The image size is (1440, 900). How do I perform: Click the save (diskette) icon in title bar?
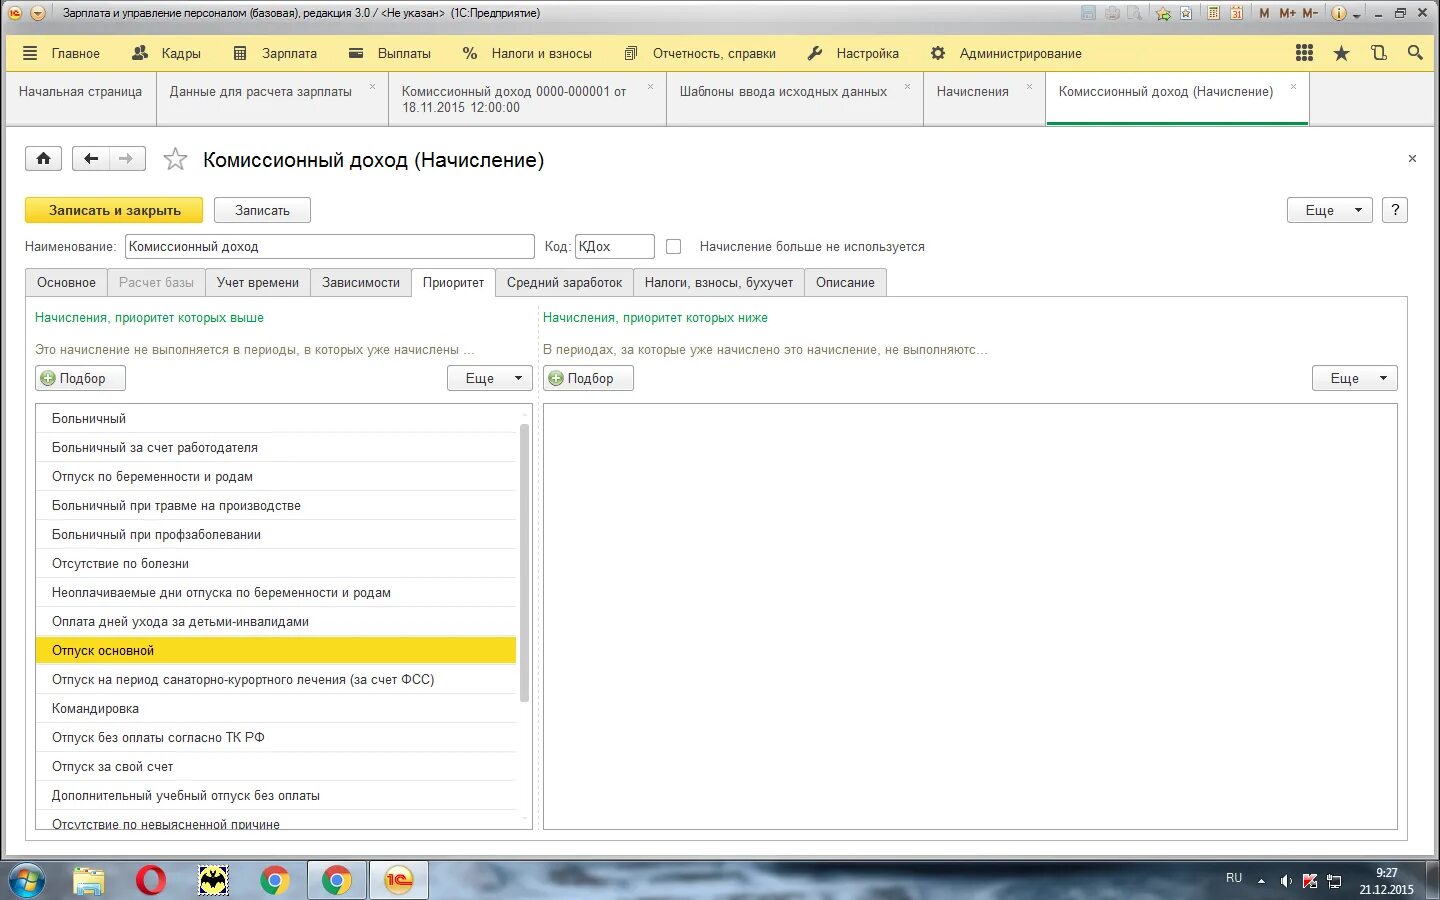[x=1088, y=13]
